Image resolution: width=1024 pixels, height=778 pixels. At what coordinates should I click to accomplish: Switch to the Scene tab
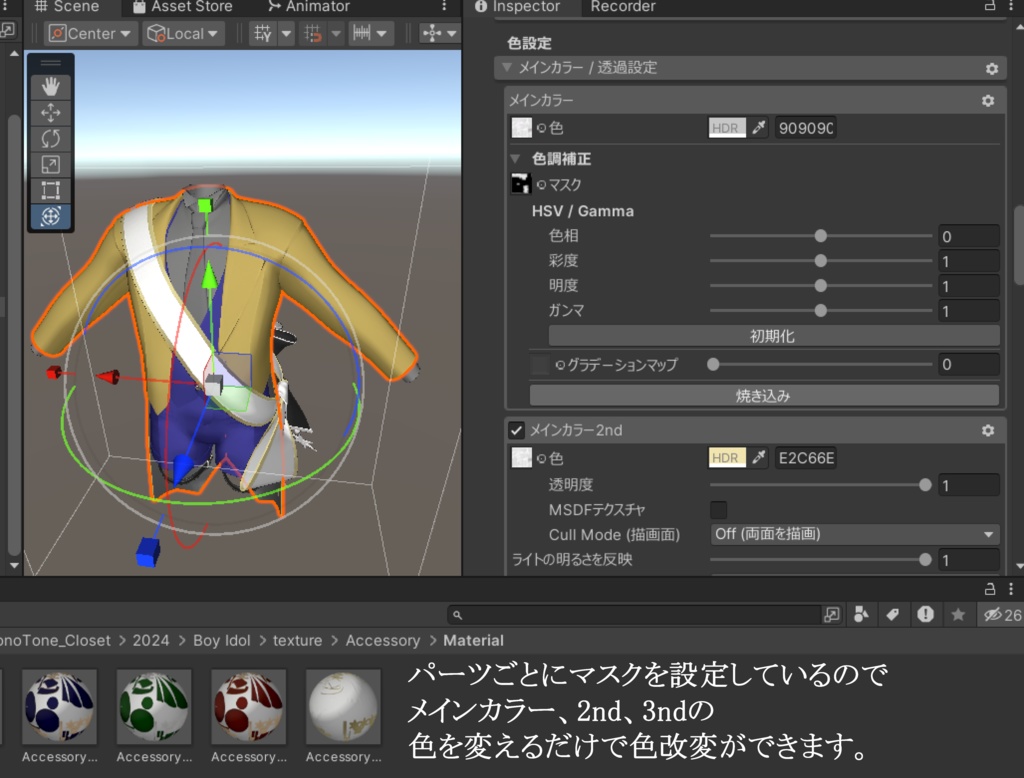click(x=67, y=7)
